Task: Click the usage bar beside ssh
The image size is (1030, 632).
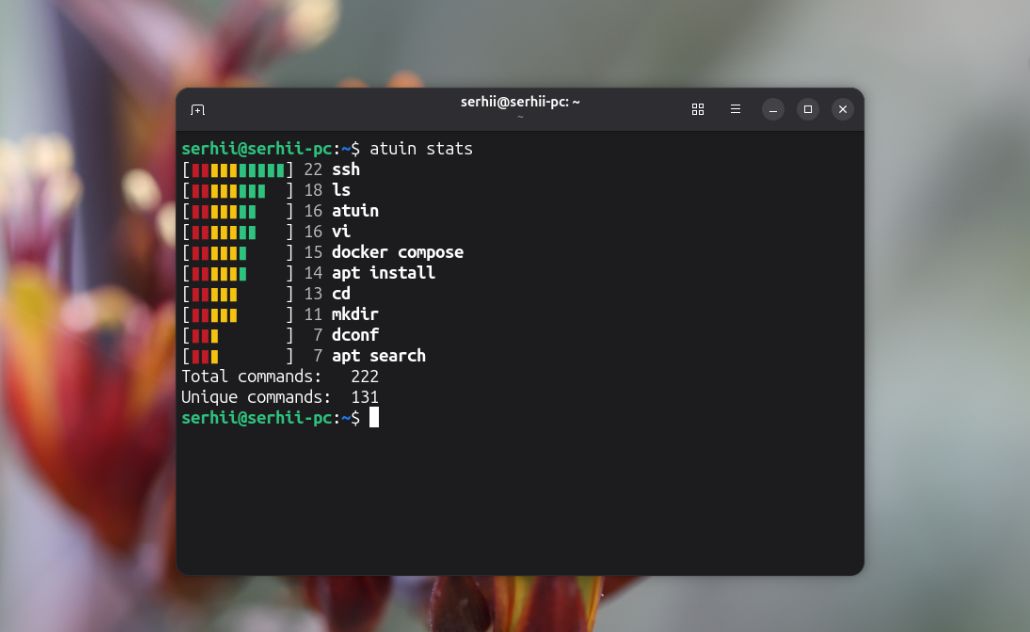Action: coord(238,170)
